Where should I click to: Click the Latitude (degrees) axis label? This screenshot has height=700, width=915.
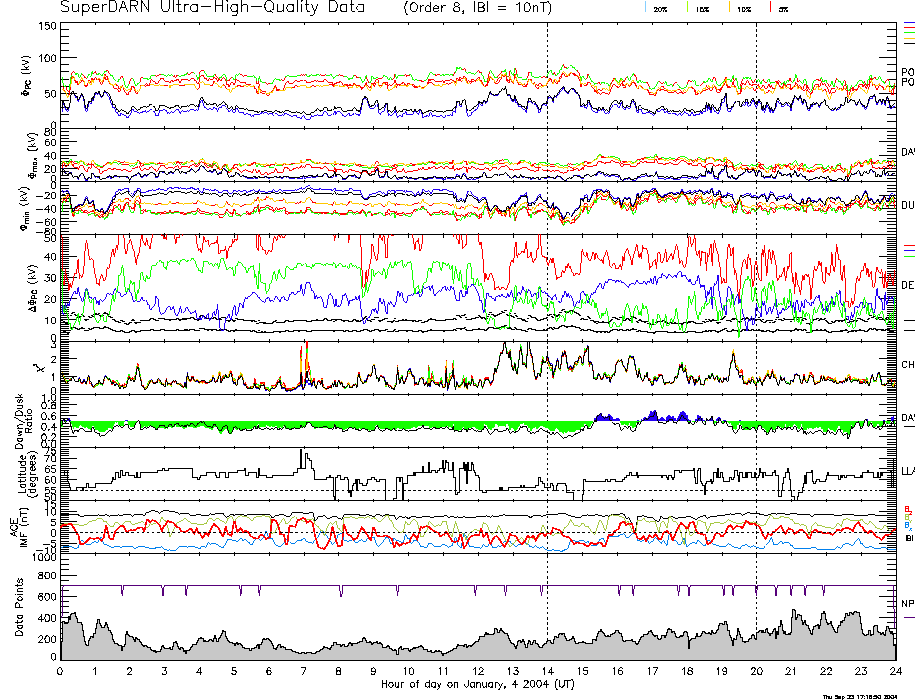[x=27, y=474]
